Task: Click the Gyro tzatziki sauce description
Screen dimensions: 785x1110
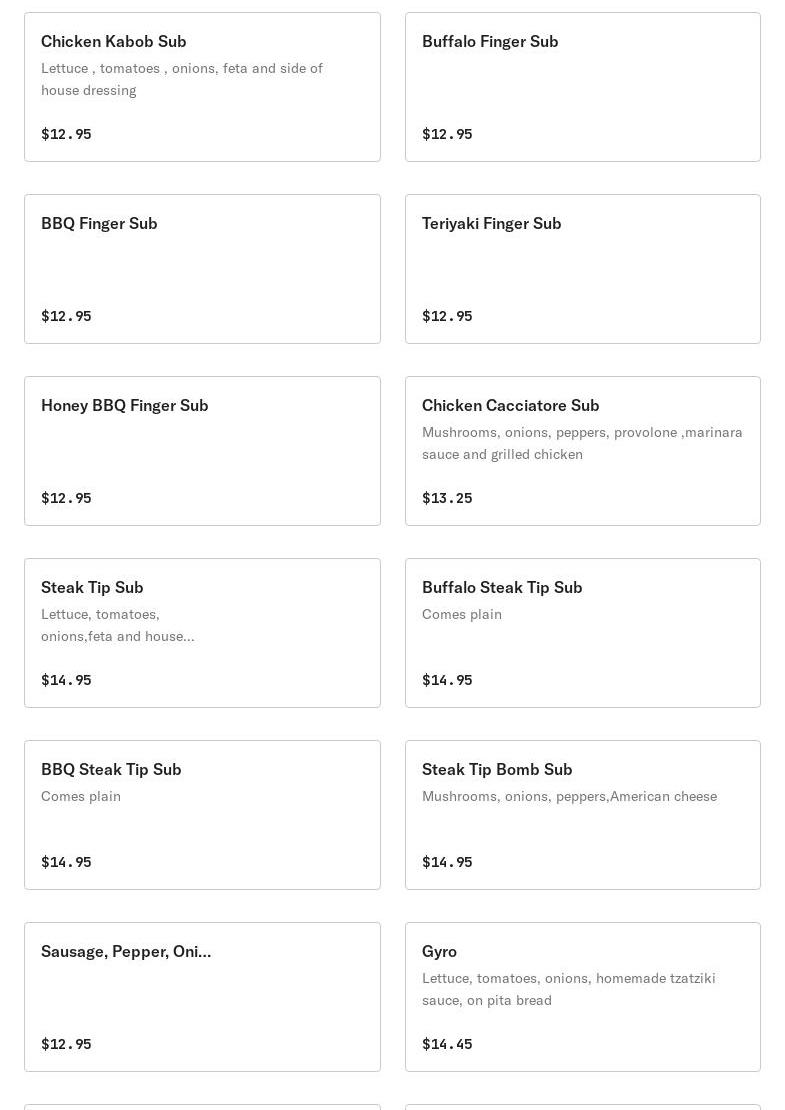Action: coord(568,989)
